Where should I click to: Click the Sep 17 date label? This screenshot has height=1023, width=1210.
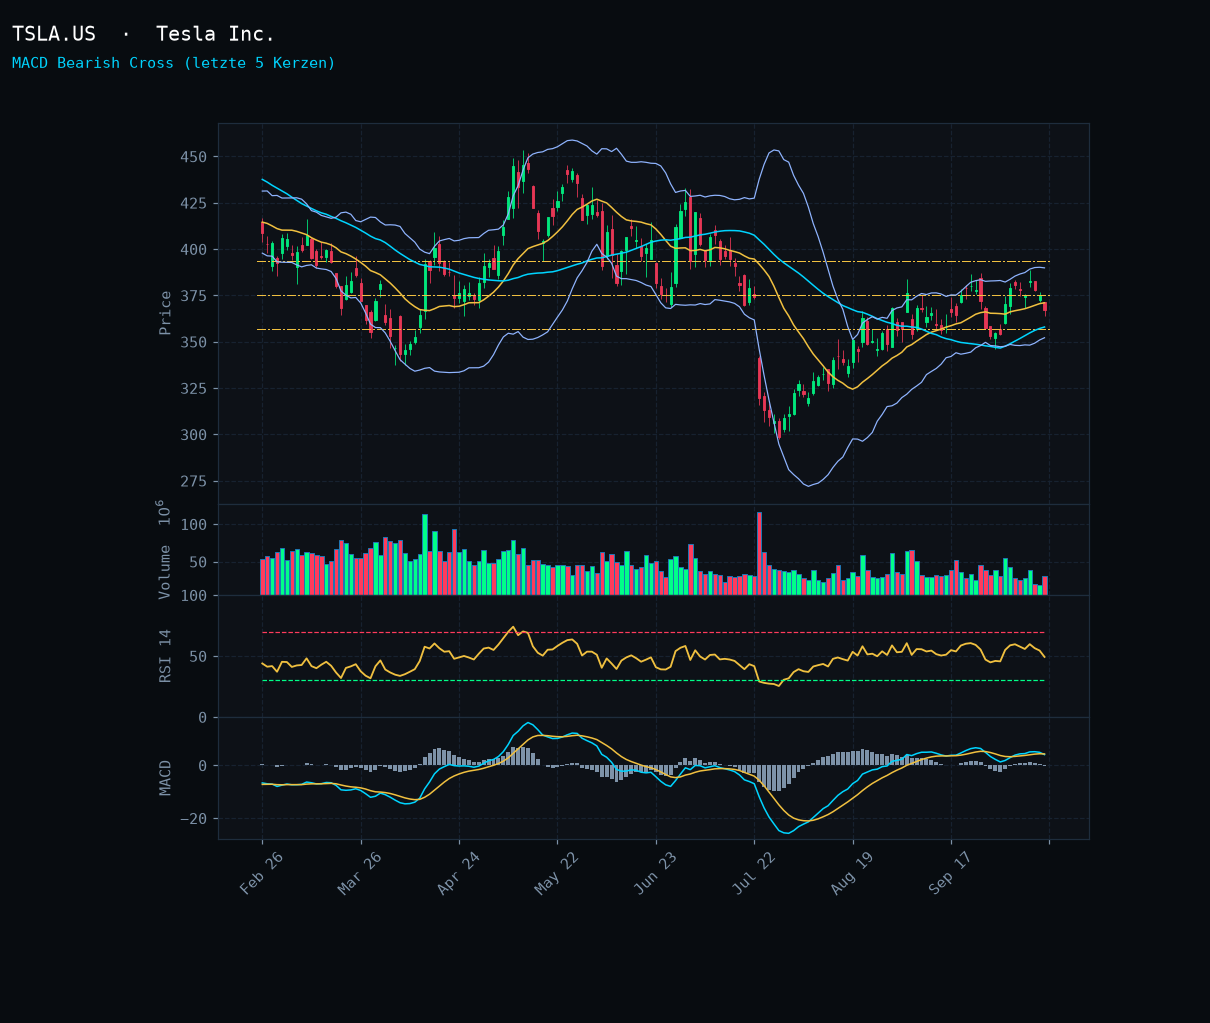point(949,874)
